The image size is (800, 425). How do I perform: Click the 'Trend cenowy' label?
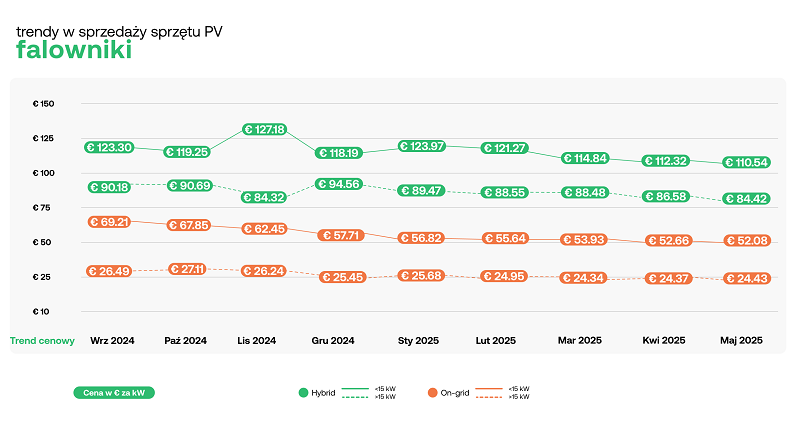(x=42, y=341)
